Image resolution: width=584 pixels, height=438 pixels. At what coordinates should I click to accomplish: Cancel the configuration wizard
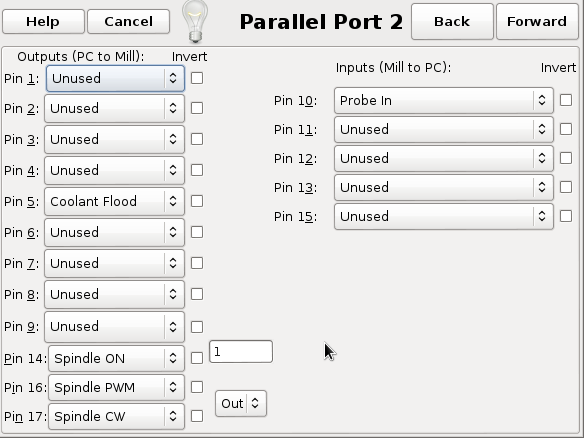coord(128,22)
